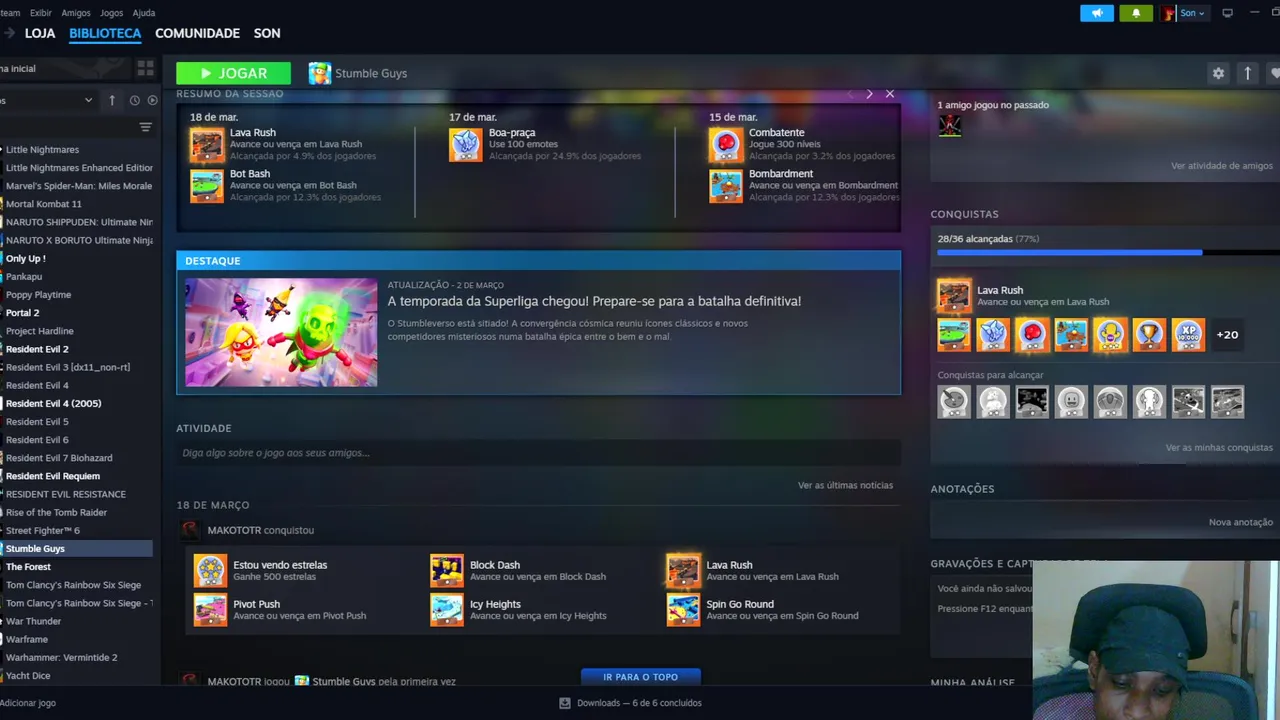Open Downloads status in bottom bar

[x=631, y=703]
